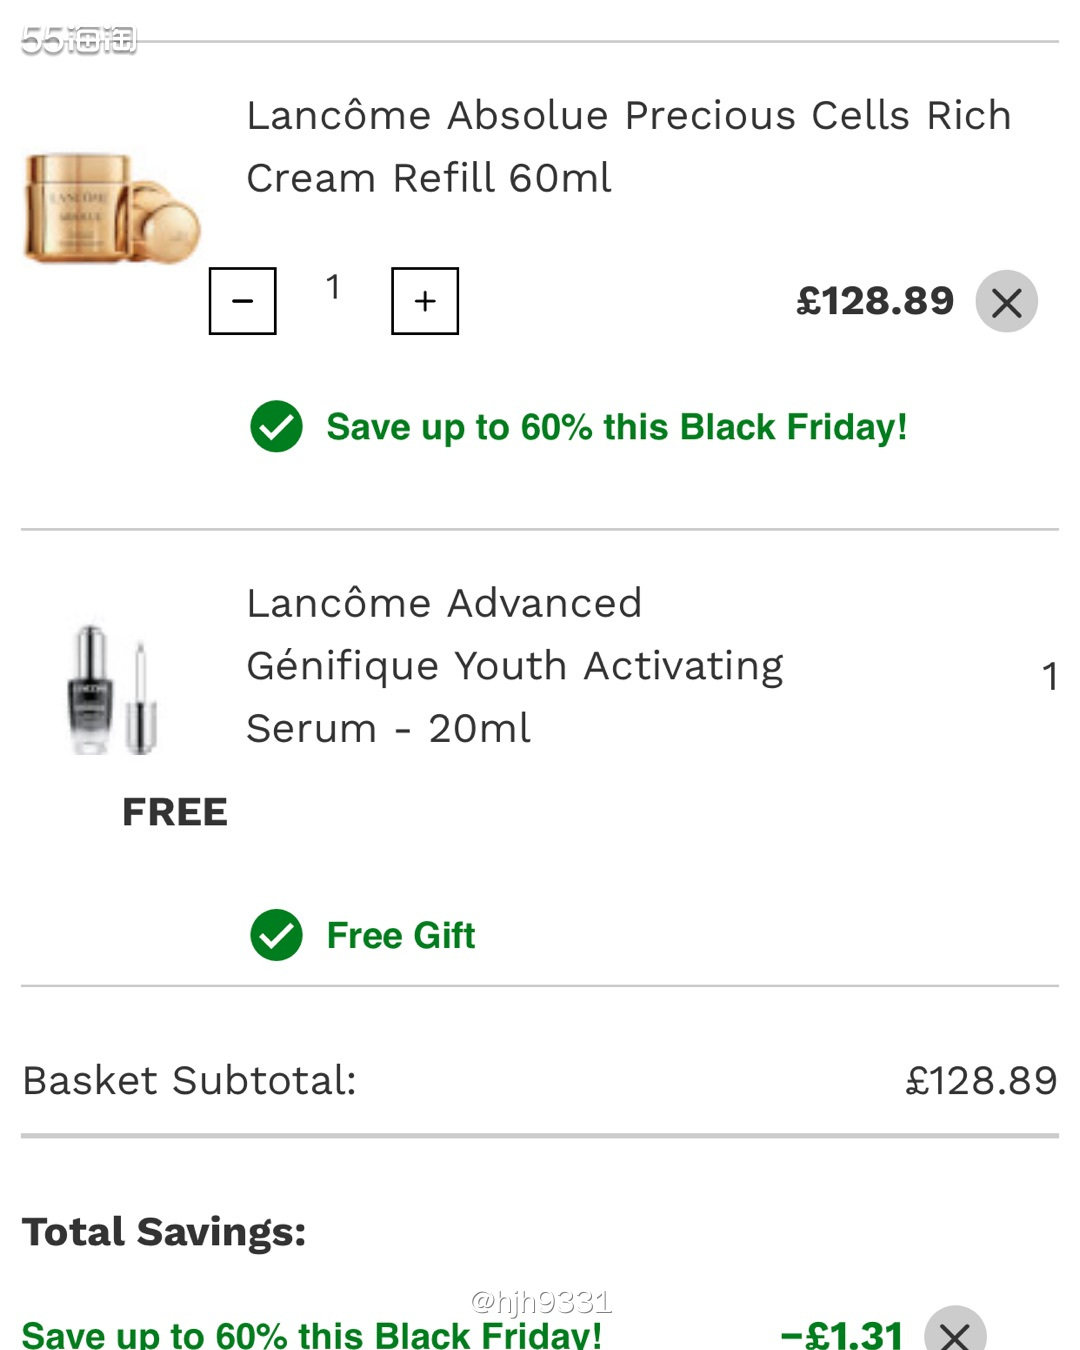Open the Génifique serum bottle thumbnail
The image size is (1080, 1350).
[x=112, y=690]
